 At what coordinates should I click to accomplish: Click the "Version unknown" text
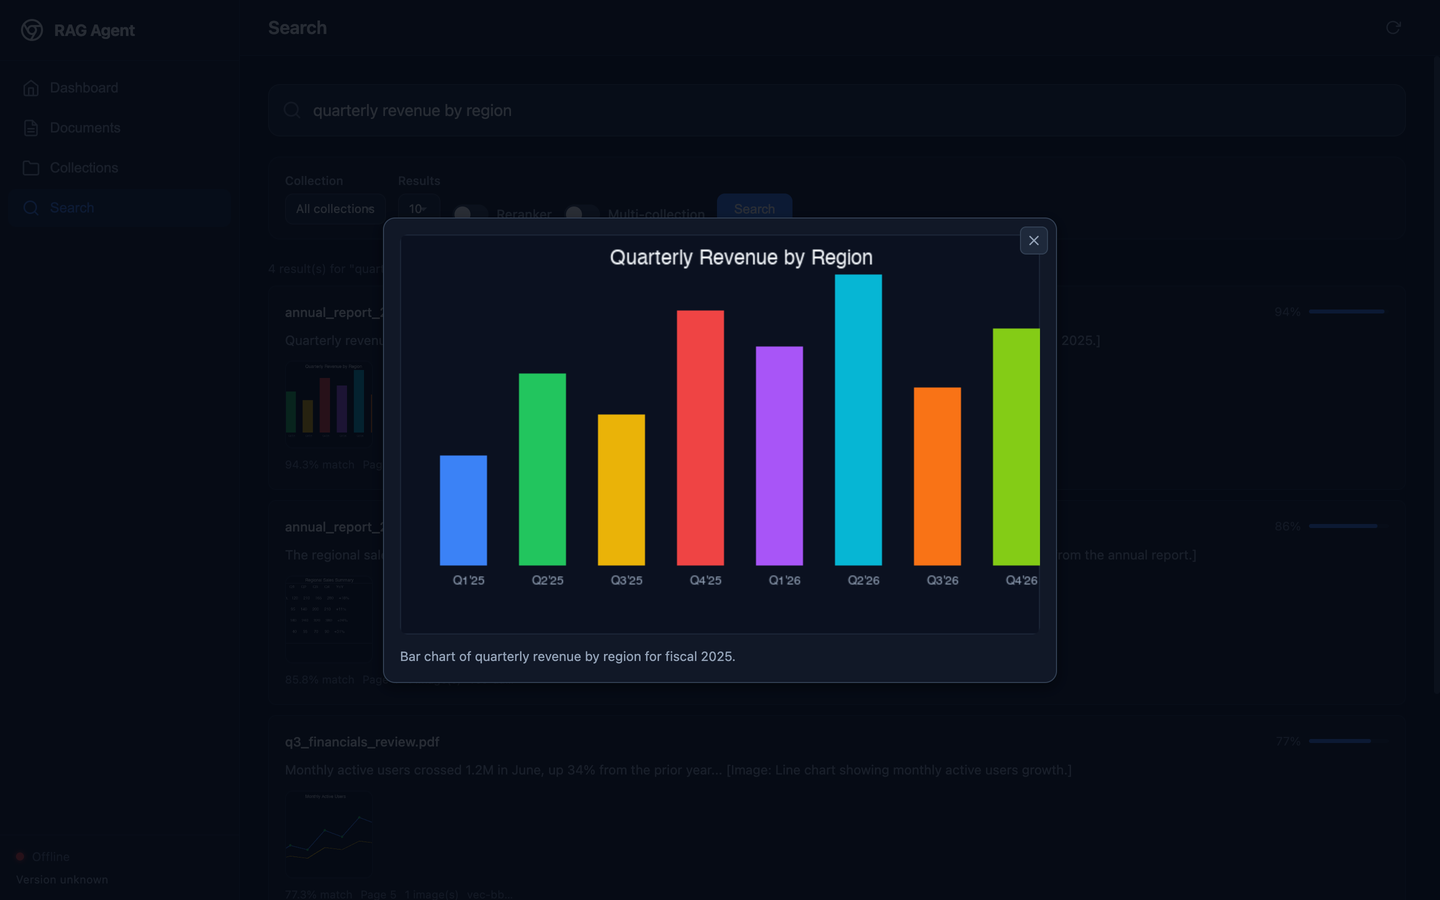pyautogui.click(x=62, y=880)
